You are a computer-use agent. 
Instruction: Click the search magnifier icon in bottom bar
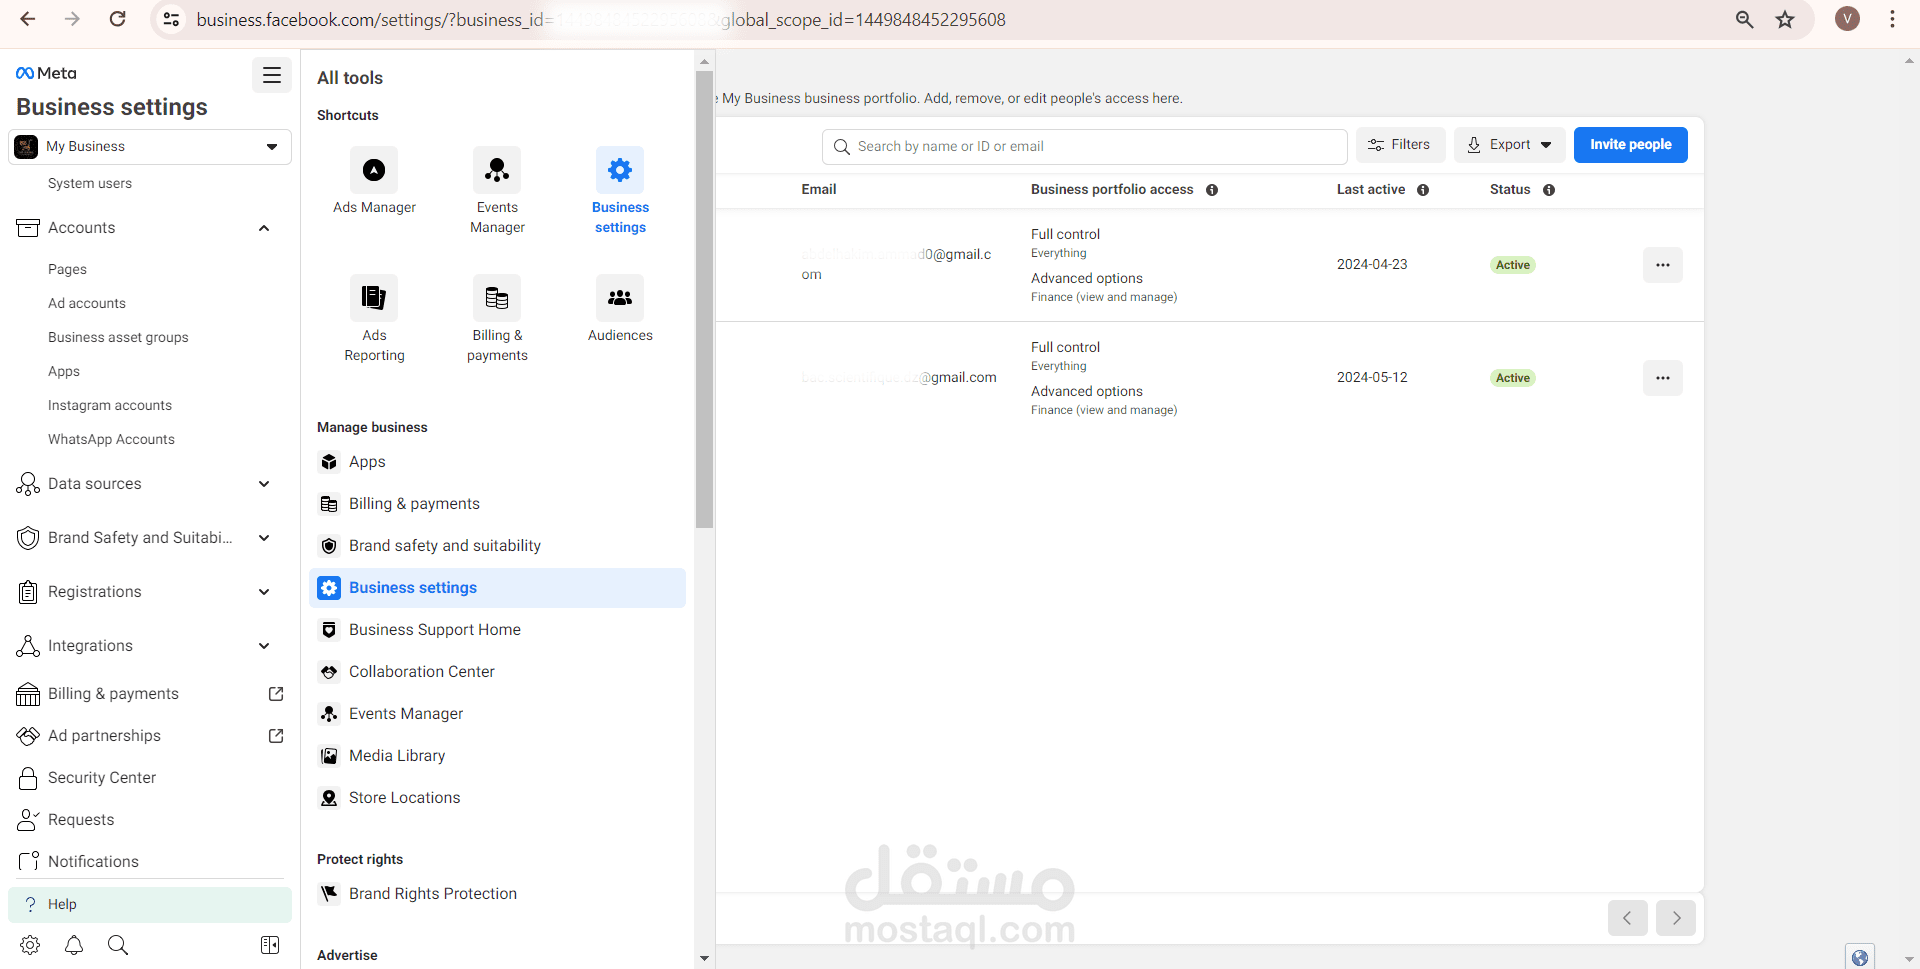click(x=118, y=945)
